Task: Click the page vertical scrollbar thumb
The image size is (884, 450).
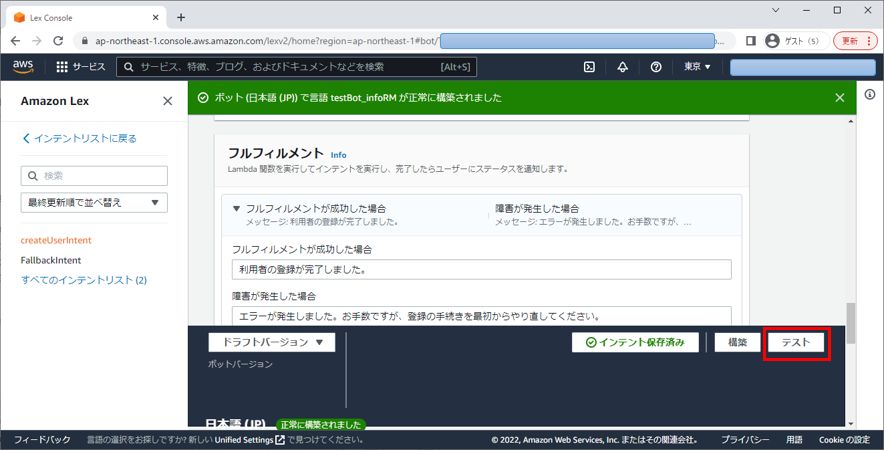Action: [x=851, y=323]
